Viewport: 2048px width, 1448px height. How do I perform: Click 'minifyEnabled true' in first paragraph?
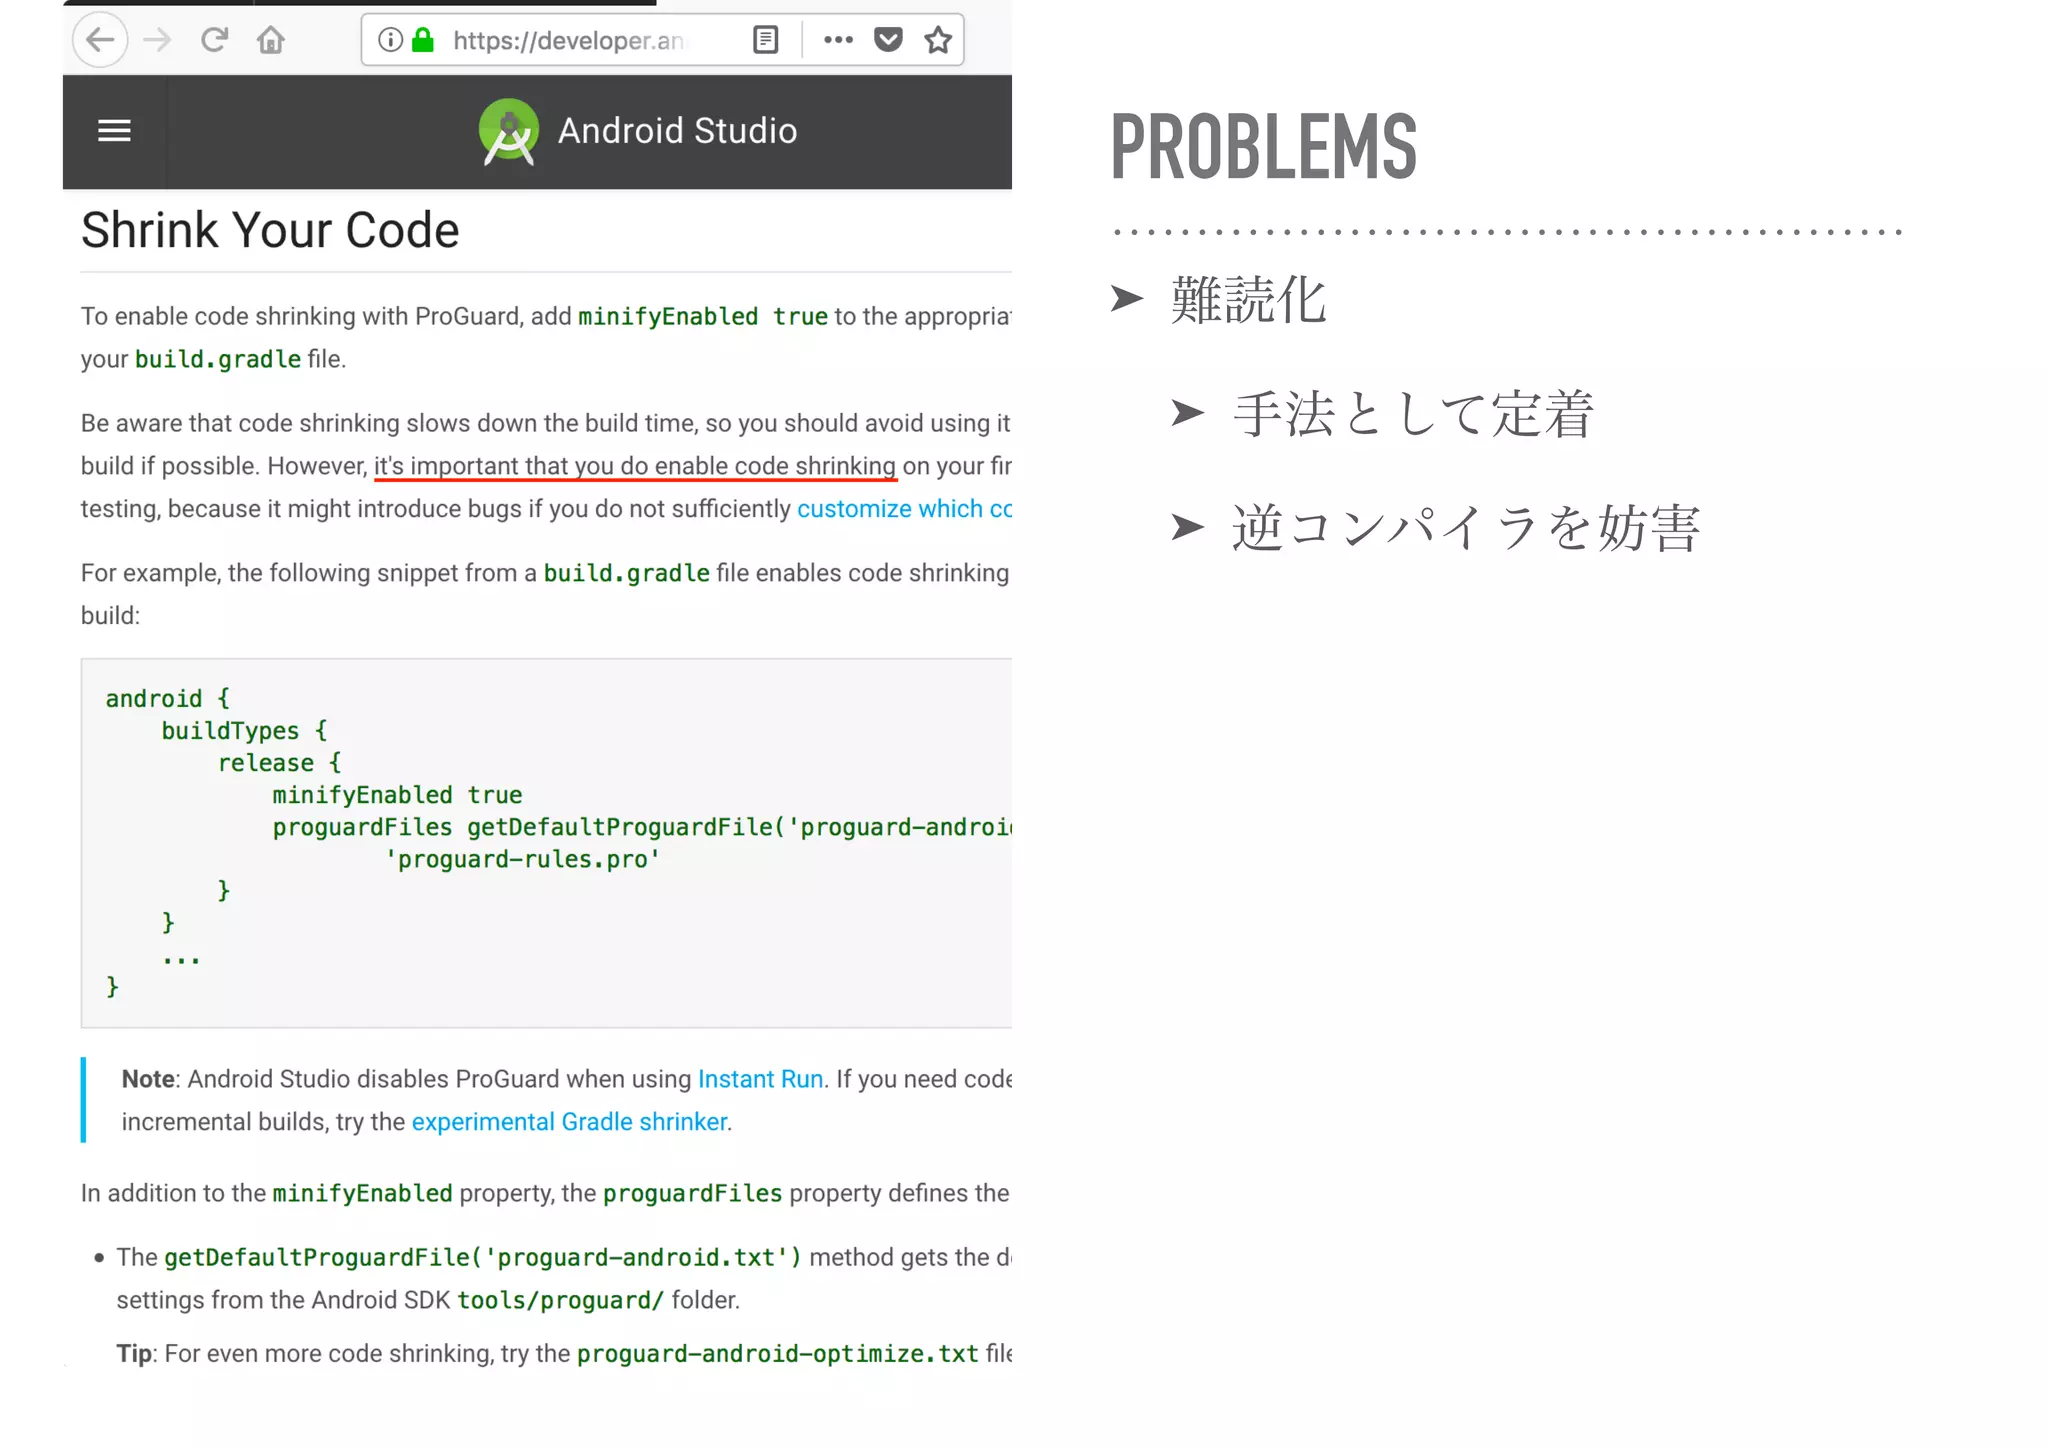click(x=703, y=316)
